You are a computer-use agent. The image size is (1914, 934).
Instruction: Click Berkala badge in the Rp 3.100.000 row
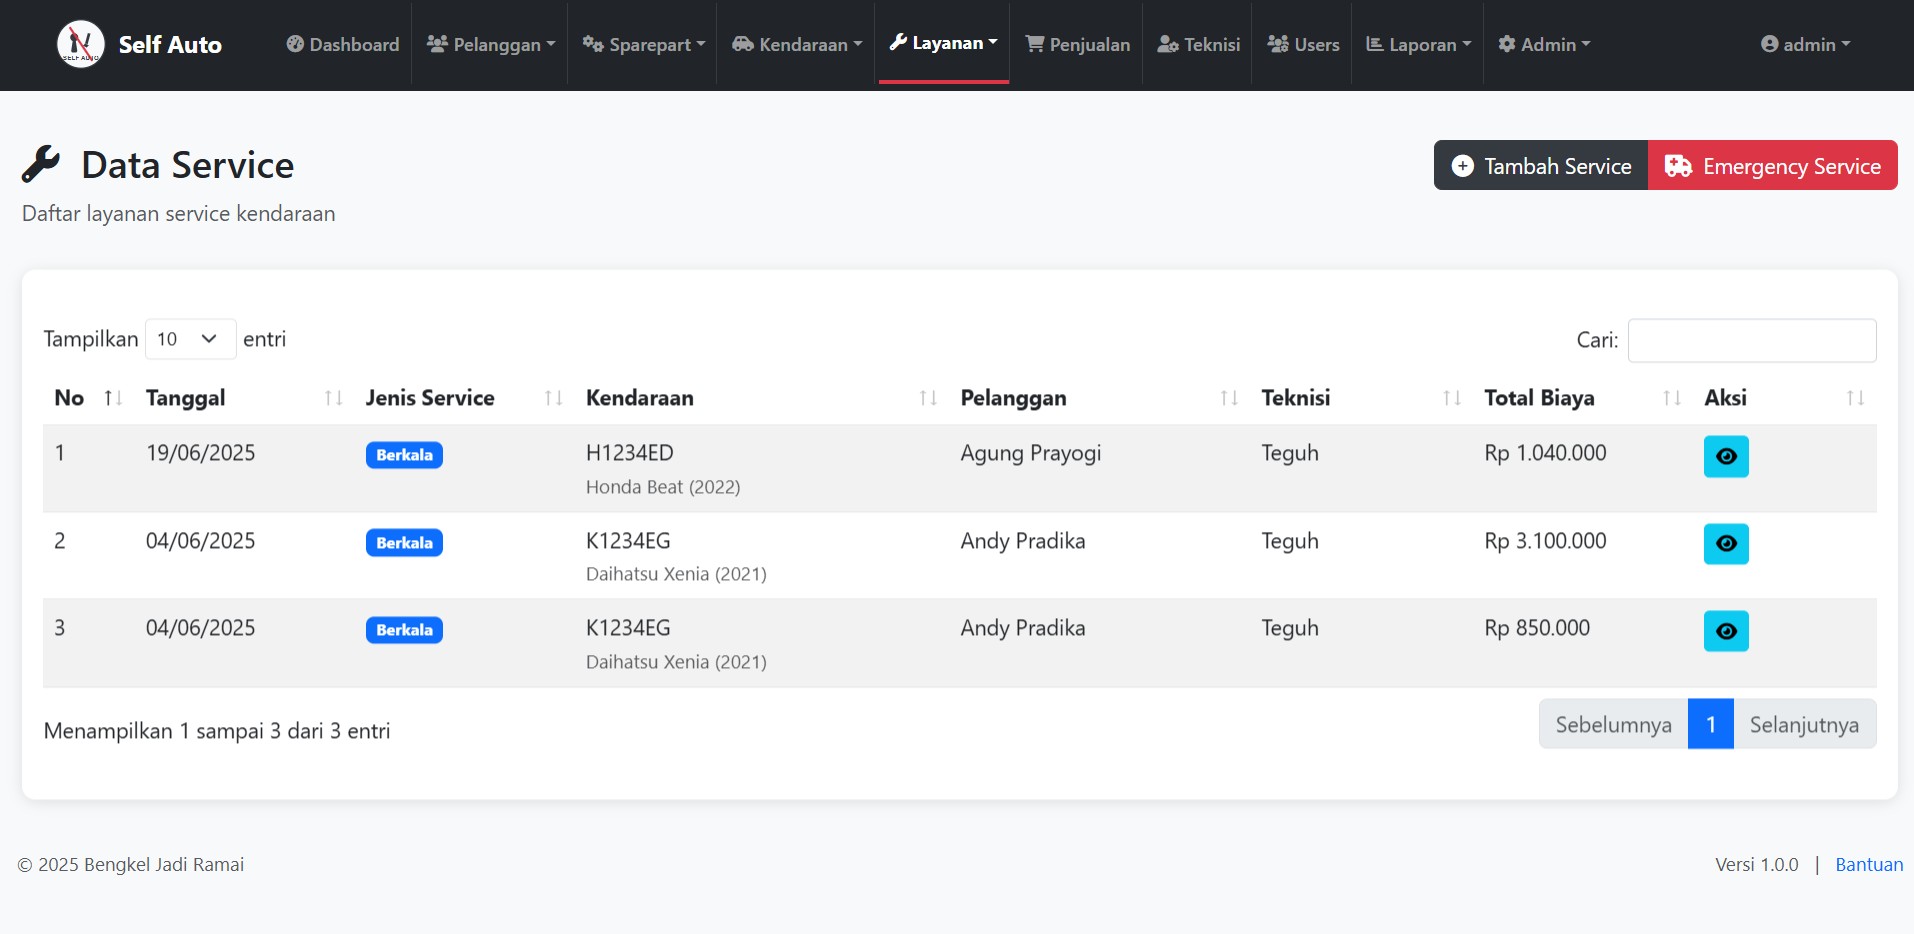pyautogui.click(x=404, y=543)
